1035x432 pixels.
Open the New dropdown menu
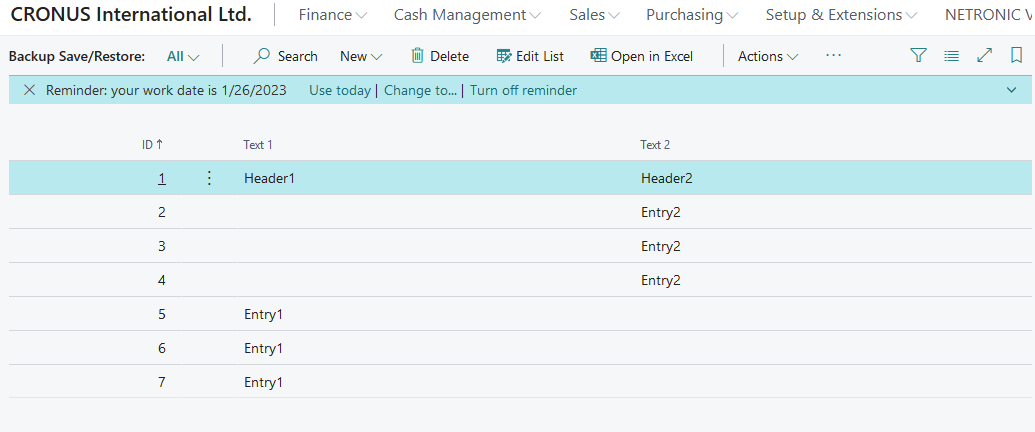(361, 56)
